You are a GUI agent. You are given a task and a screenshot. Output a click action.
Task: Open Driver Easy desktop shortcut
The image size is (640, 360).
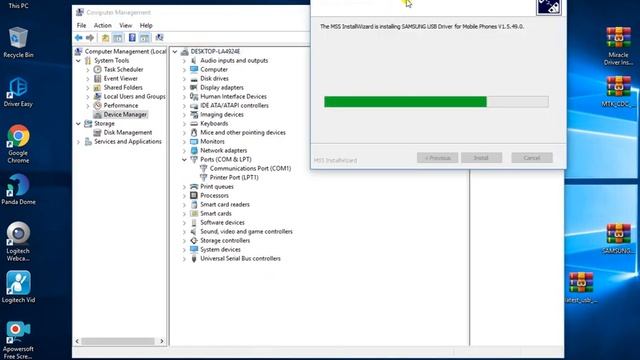(x=18, y=92)
